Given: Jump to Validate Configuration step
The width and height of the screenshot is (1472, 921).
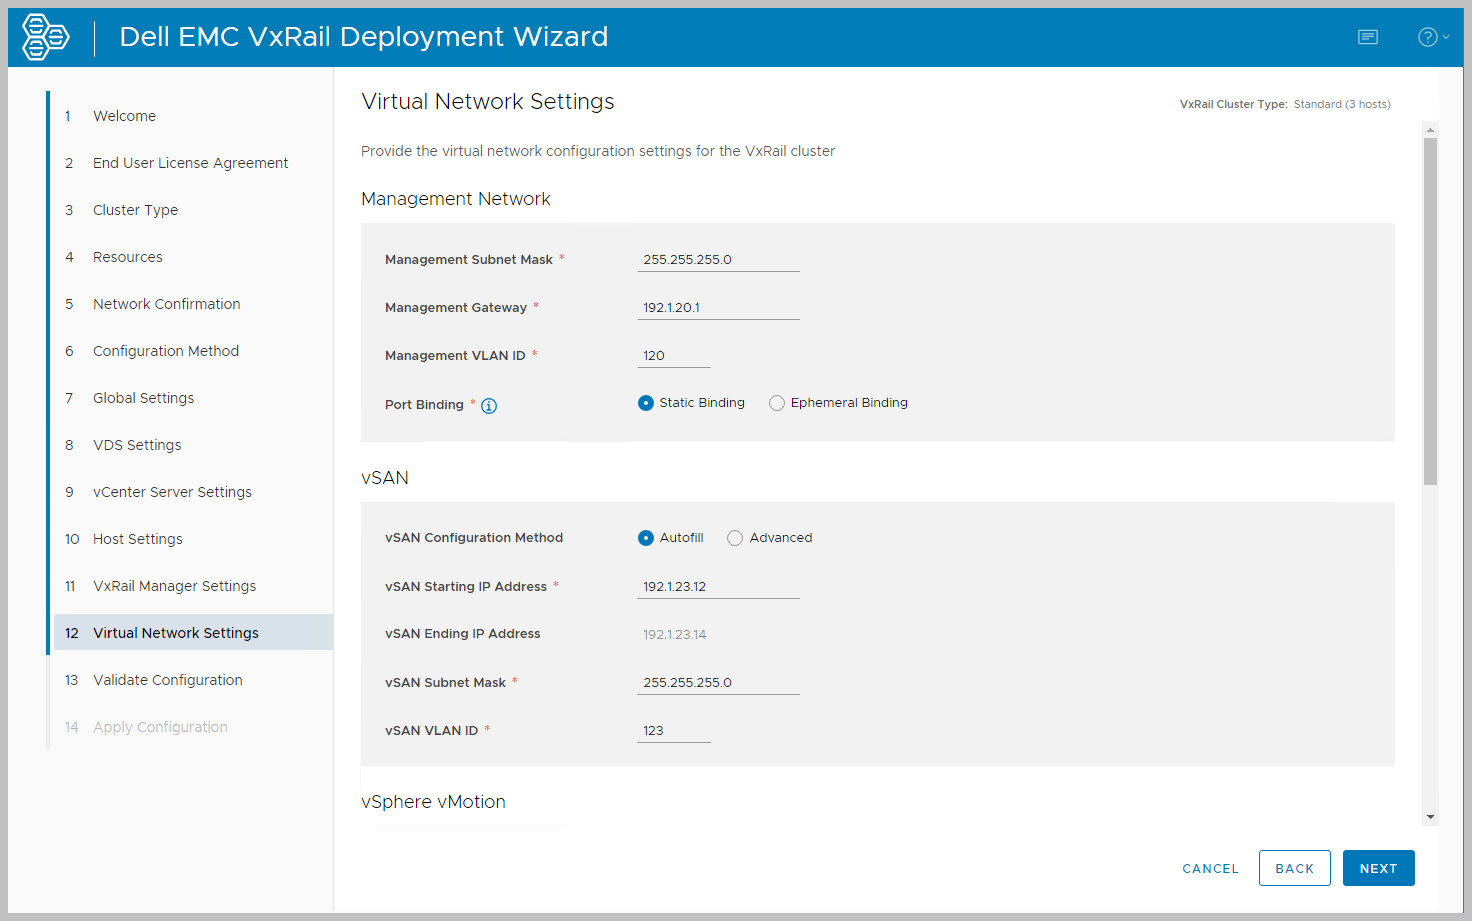Looking at the screenshot, I should coord(167,680).
